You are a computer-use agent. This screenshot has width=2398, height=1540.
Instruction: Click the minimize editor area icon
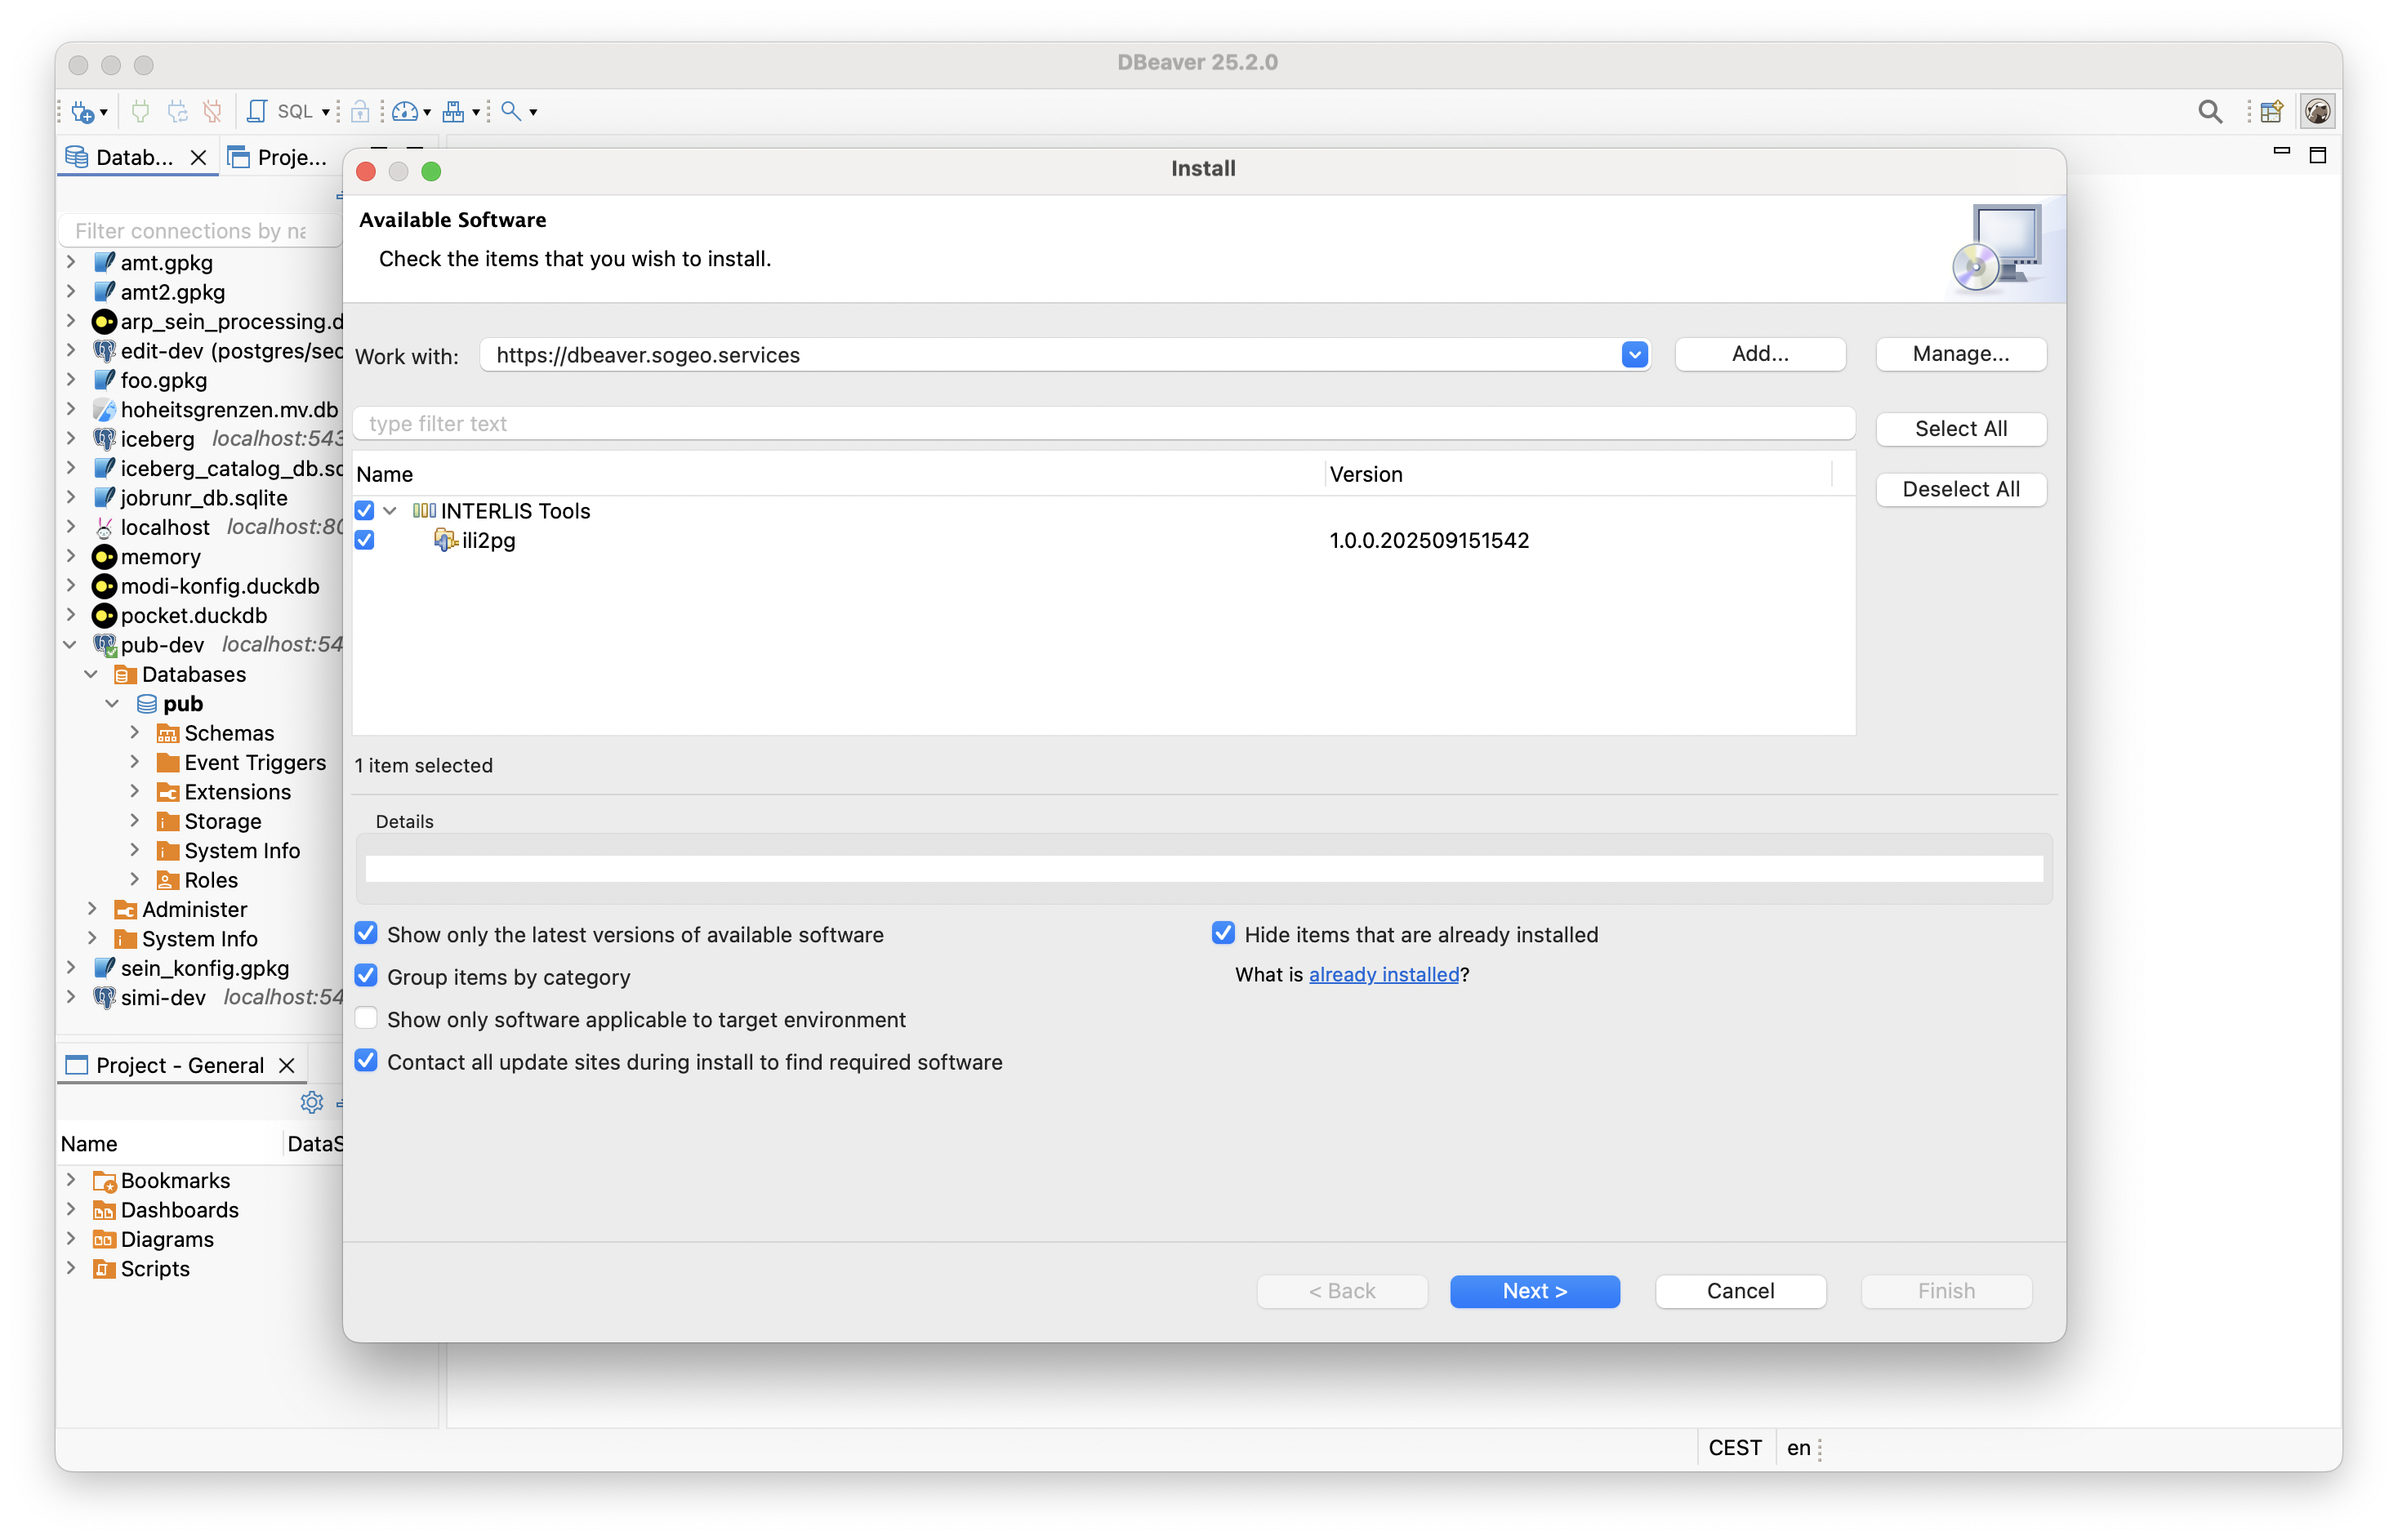(x=2281, y=152)
